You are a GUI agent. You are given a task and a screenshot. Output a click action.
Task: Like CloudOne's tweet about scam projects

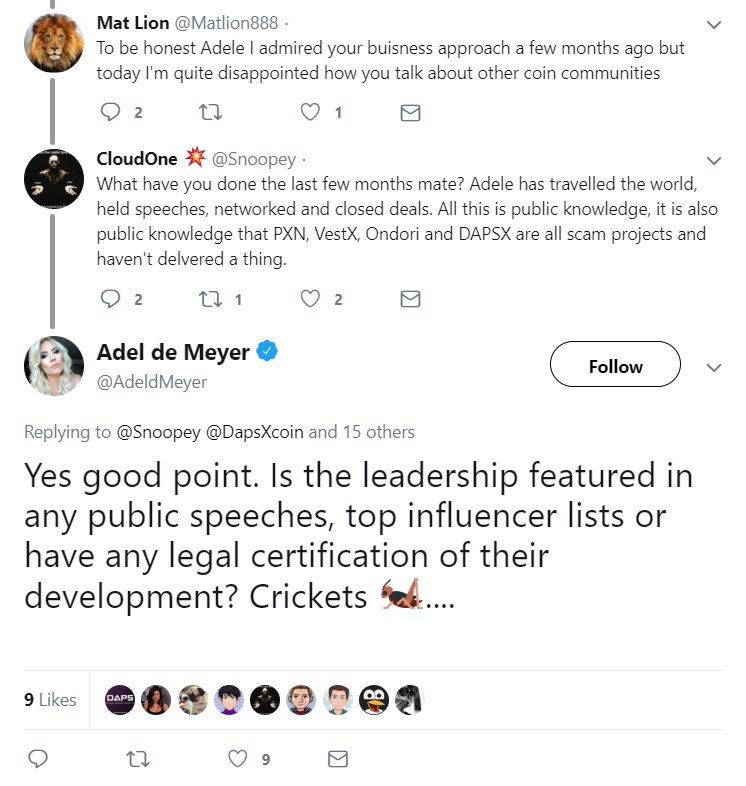(311, 298)
